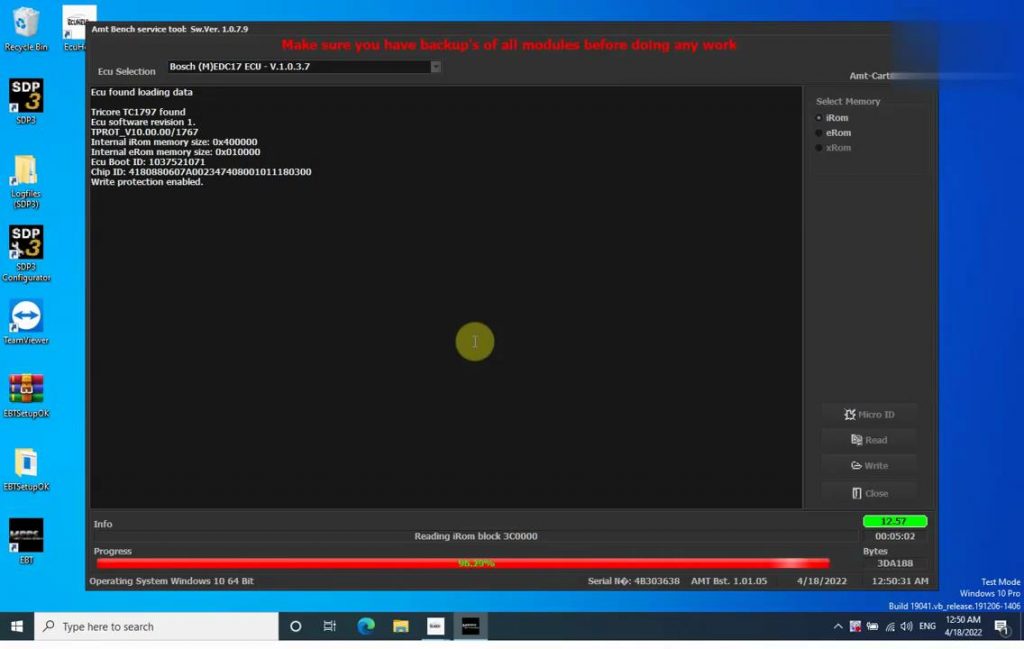Screen dimensions: 1024x649
Task: Click the Amt-Cartech label at top right
Action: tap(870, 75)
